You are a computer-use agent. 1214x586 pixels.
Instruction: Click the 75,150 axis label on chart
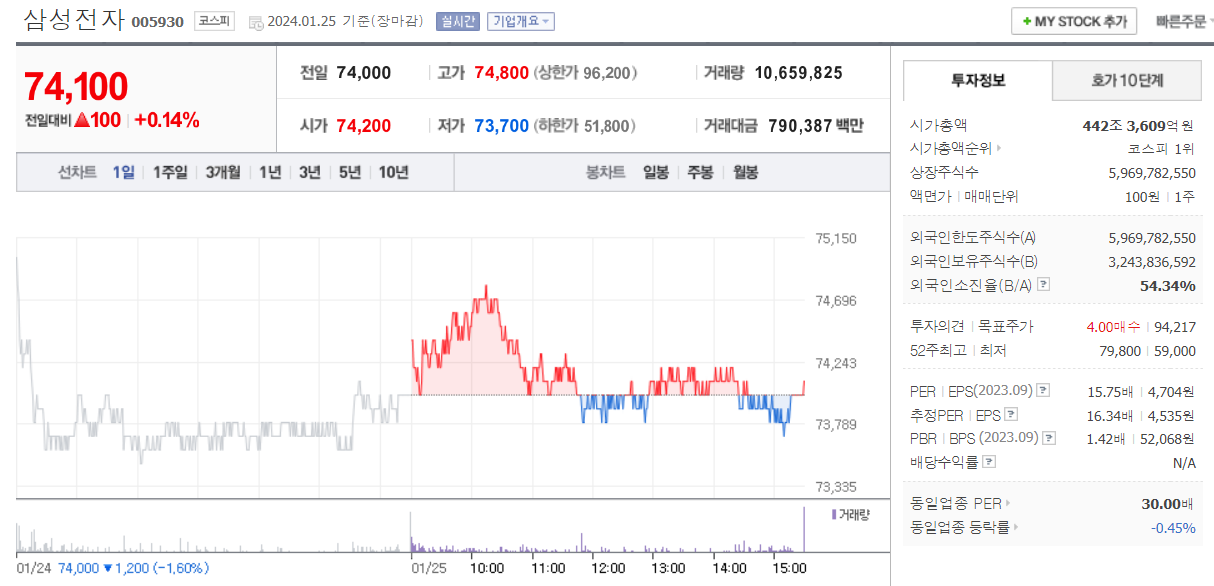837,238
